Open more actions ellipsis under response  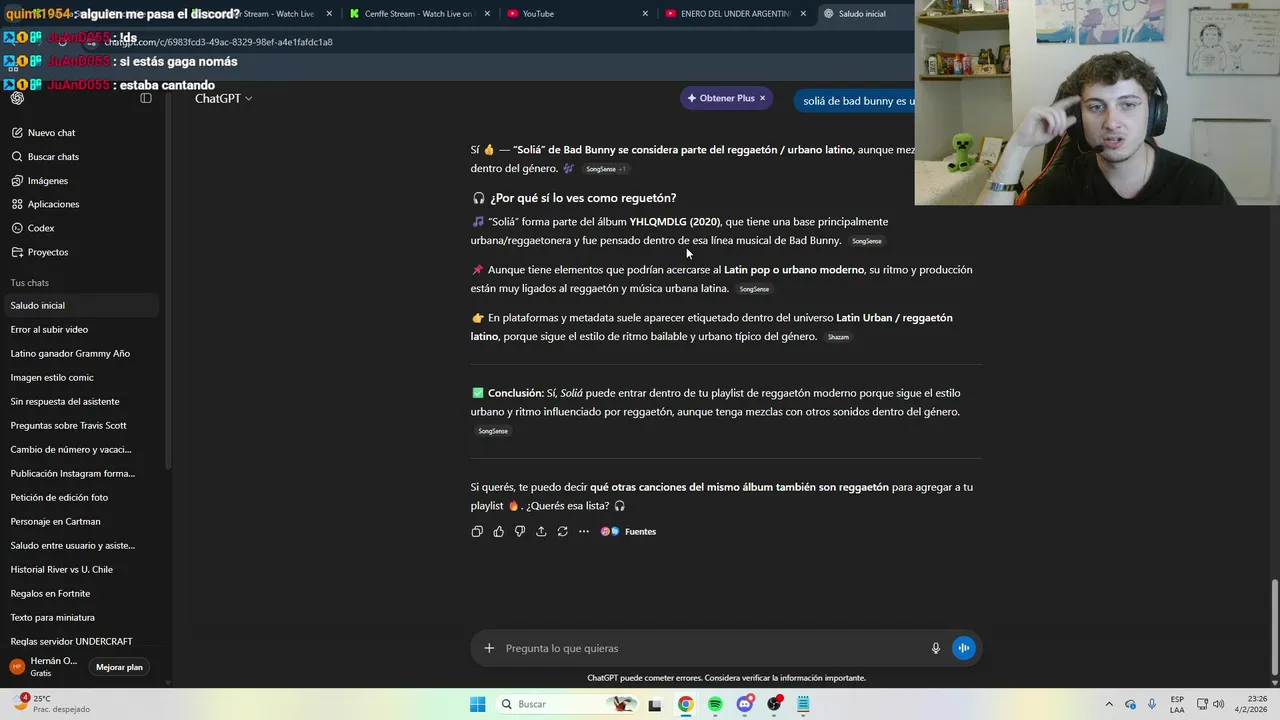coord(584,531)
